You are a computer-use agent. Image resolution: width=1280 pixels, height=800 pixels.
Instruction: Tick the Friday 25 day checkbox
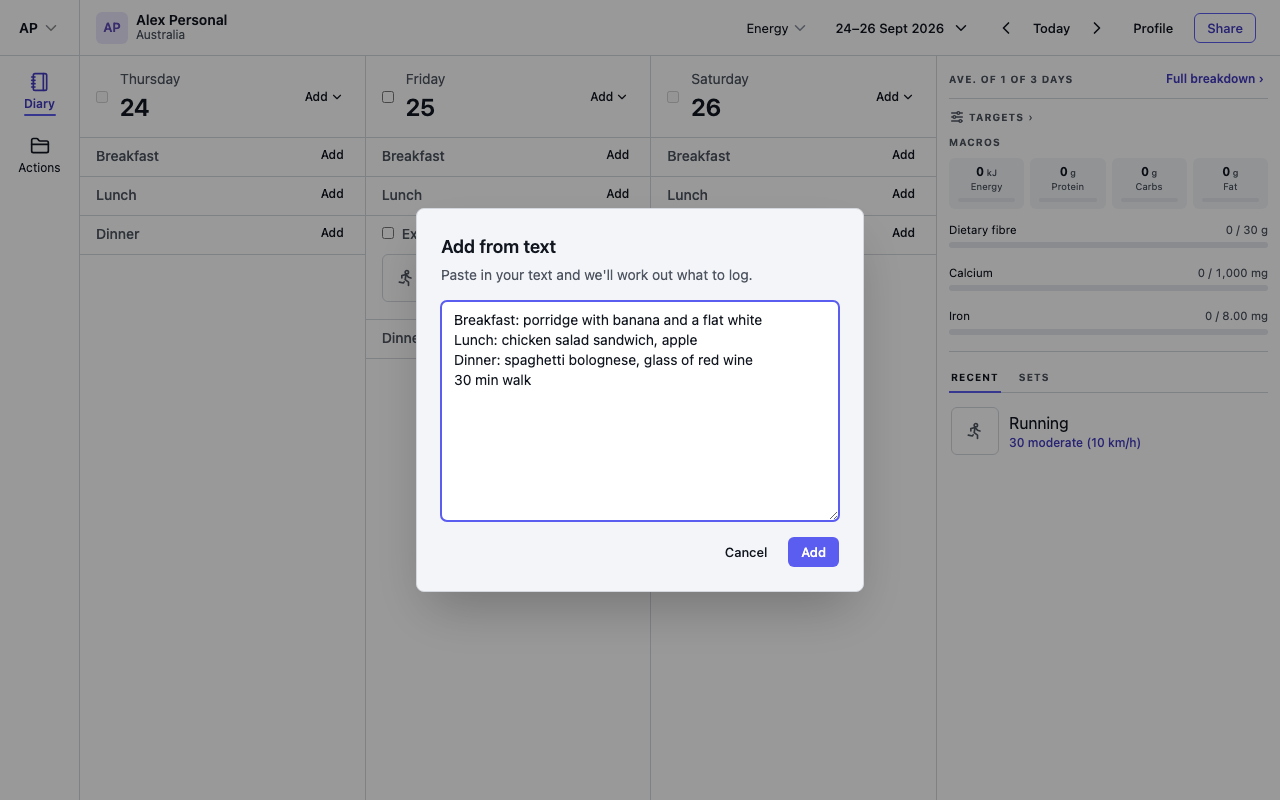point(388,97)
